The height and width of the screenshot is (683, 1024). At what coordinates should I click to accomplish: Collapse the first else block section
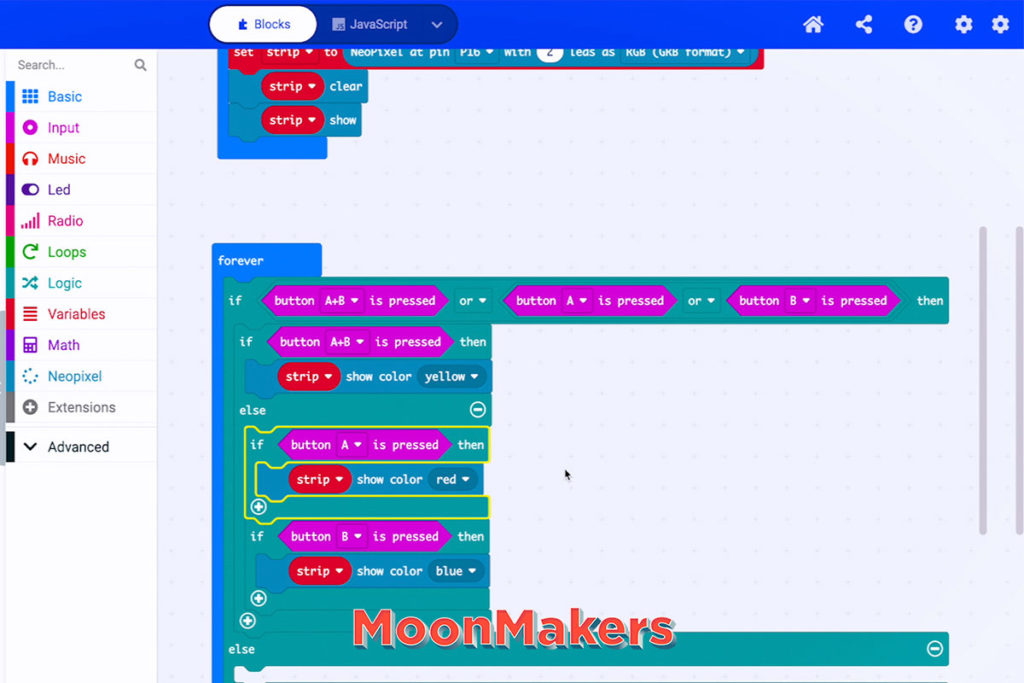478,409
